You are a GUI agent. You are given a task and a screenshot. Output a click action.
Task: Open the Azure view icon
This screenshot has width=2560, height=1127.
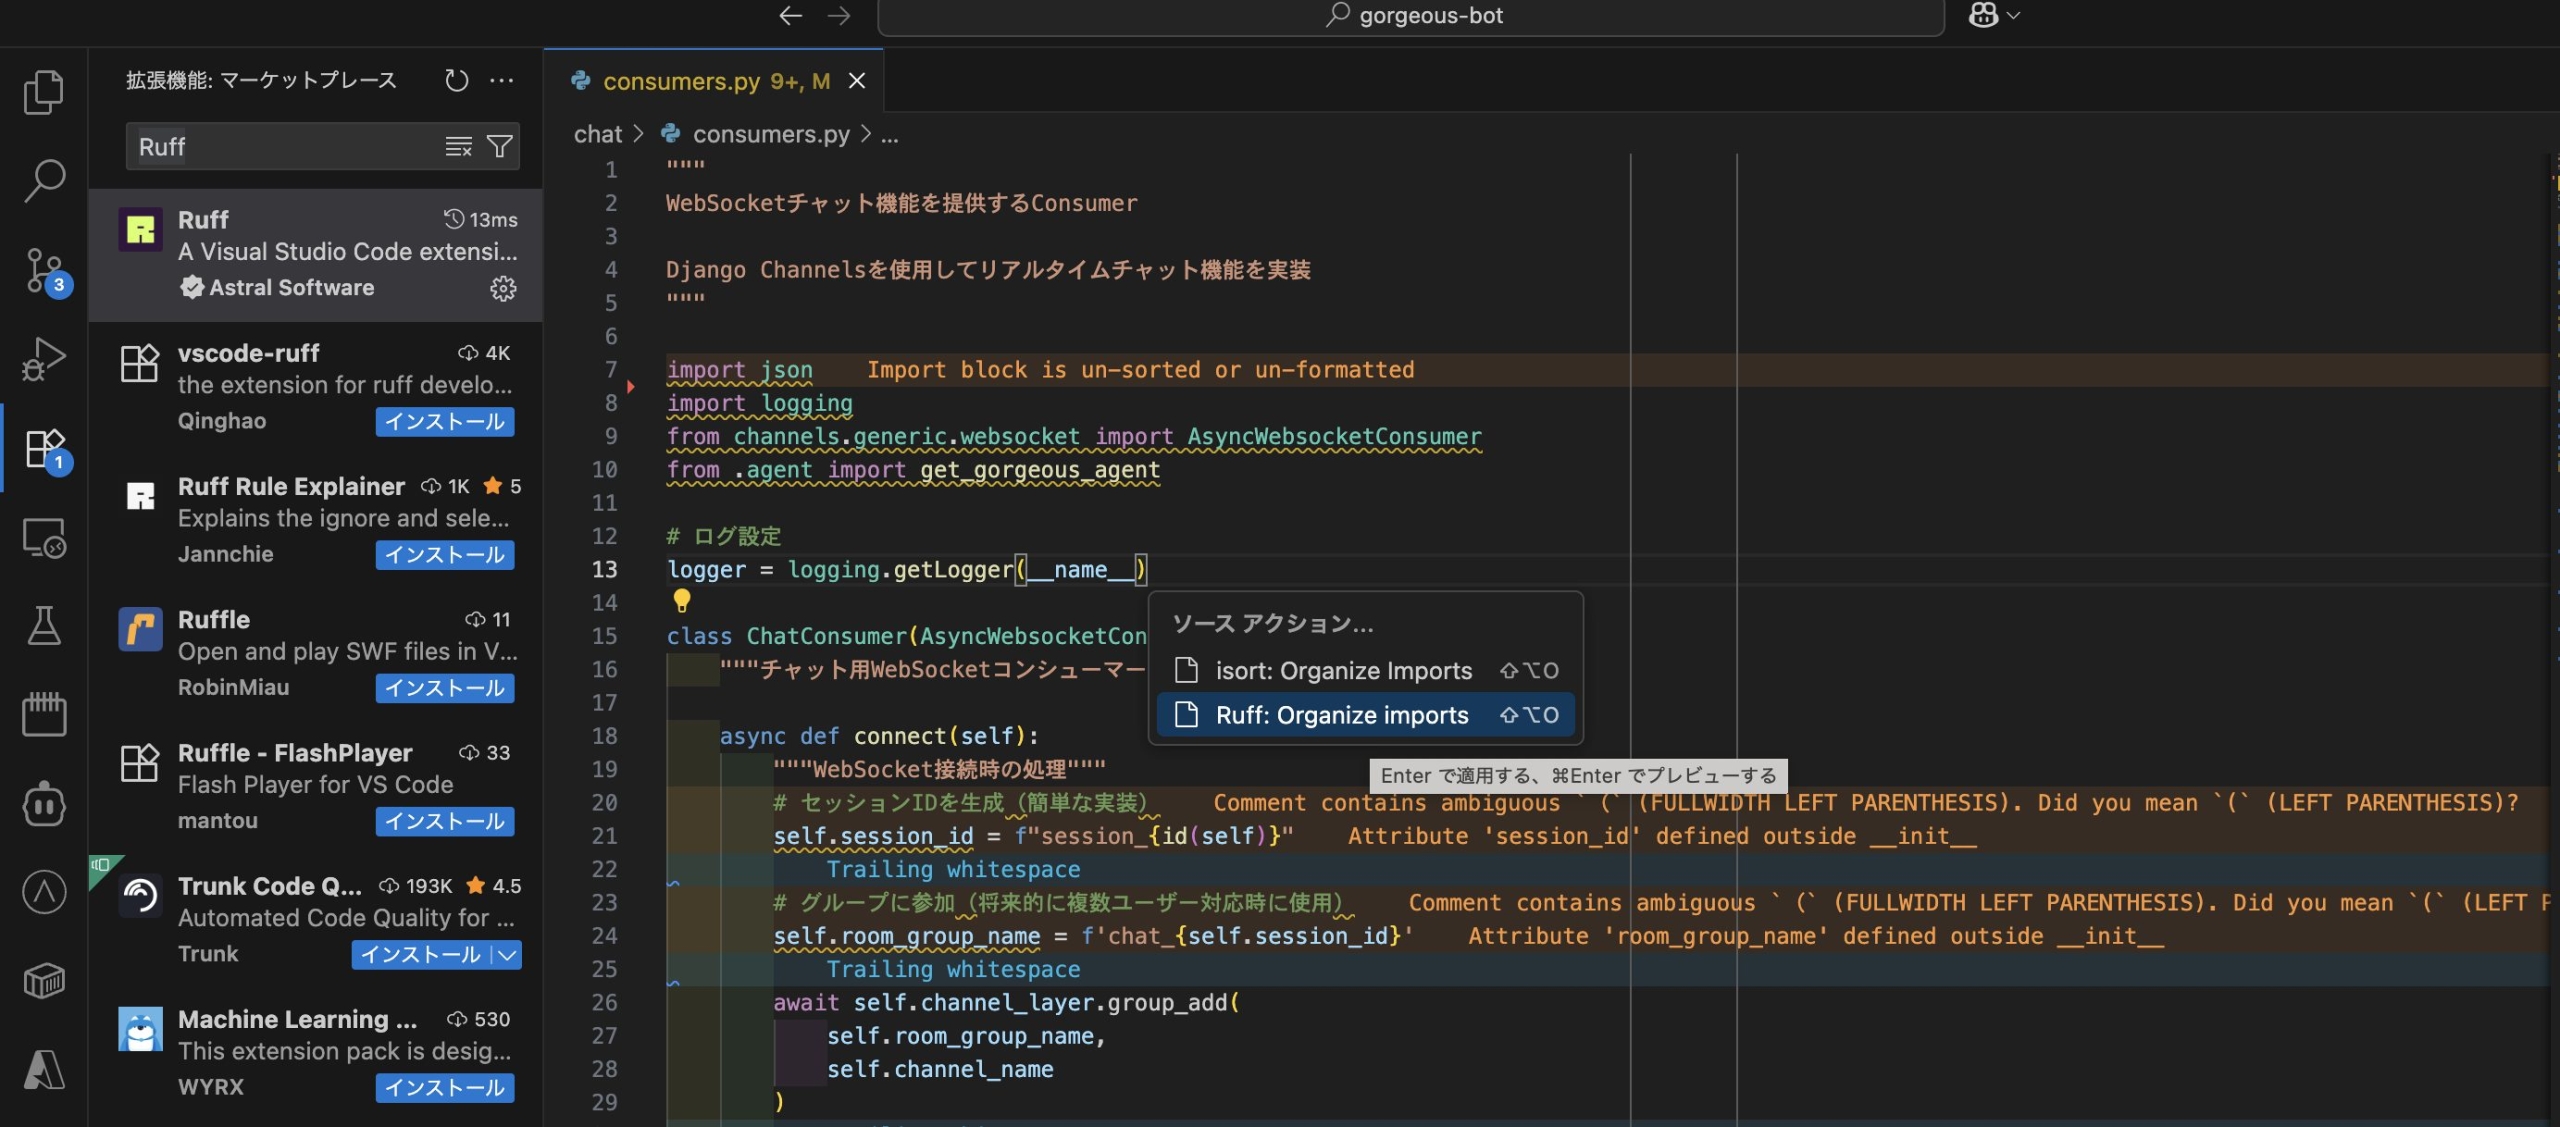(x=44, y=1069)
